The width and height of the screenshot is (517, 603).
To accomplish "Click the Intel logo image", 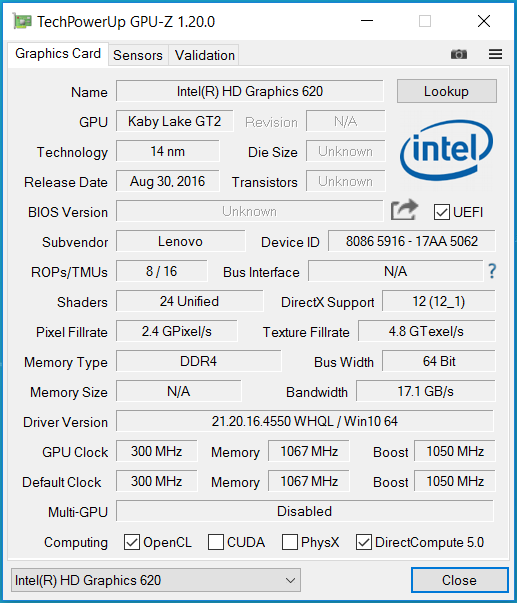I will tap(446, 150).
